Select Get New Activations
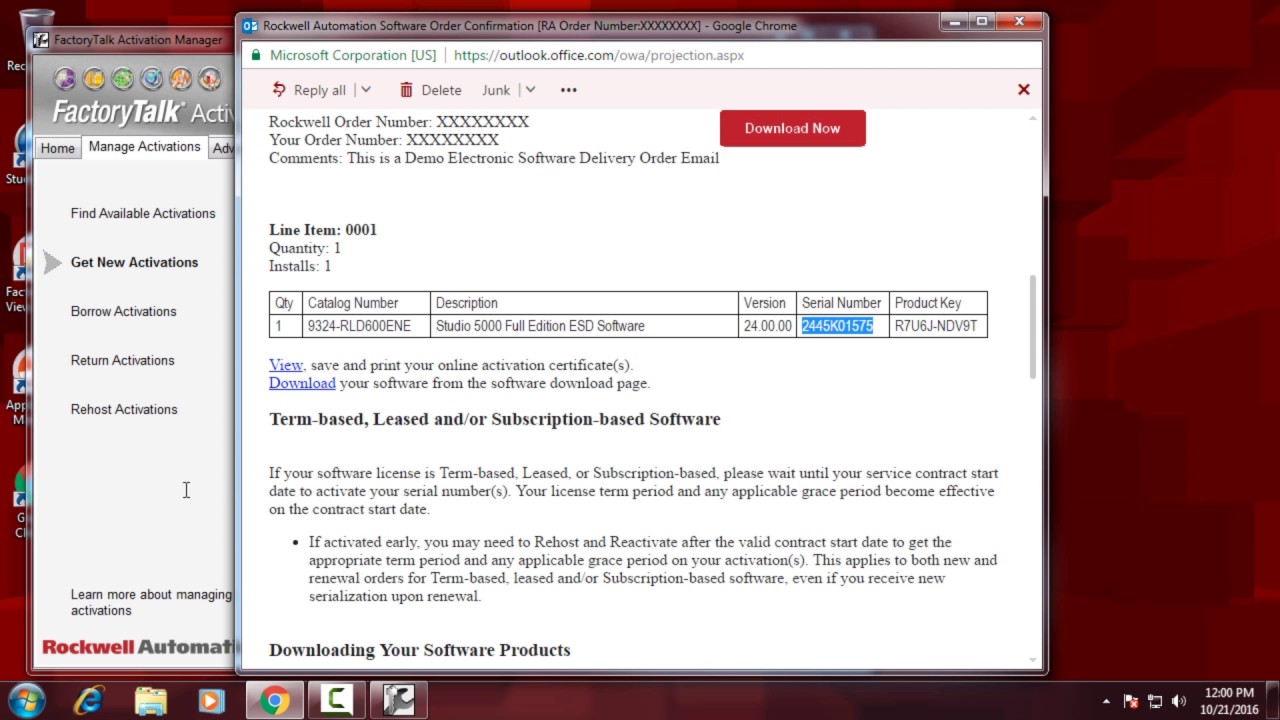 (x=134, y=262)
